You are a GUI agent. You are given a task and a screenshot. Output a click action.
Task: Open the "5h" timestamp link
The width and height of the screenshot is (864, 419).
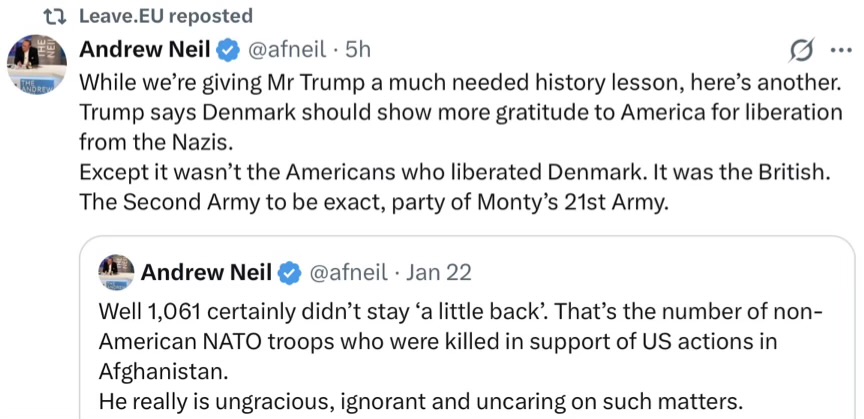click(x=358, y=49)
